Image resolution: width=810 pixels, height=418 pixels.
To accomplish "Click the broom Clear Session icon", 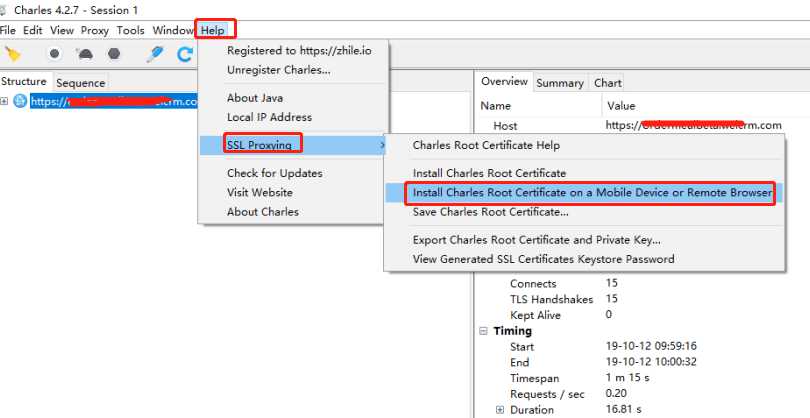I will coord(12,54).
